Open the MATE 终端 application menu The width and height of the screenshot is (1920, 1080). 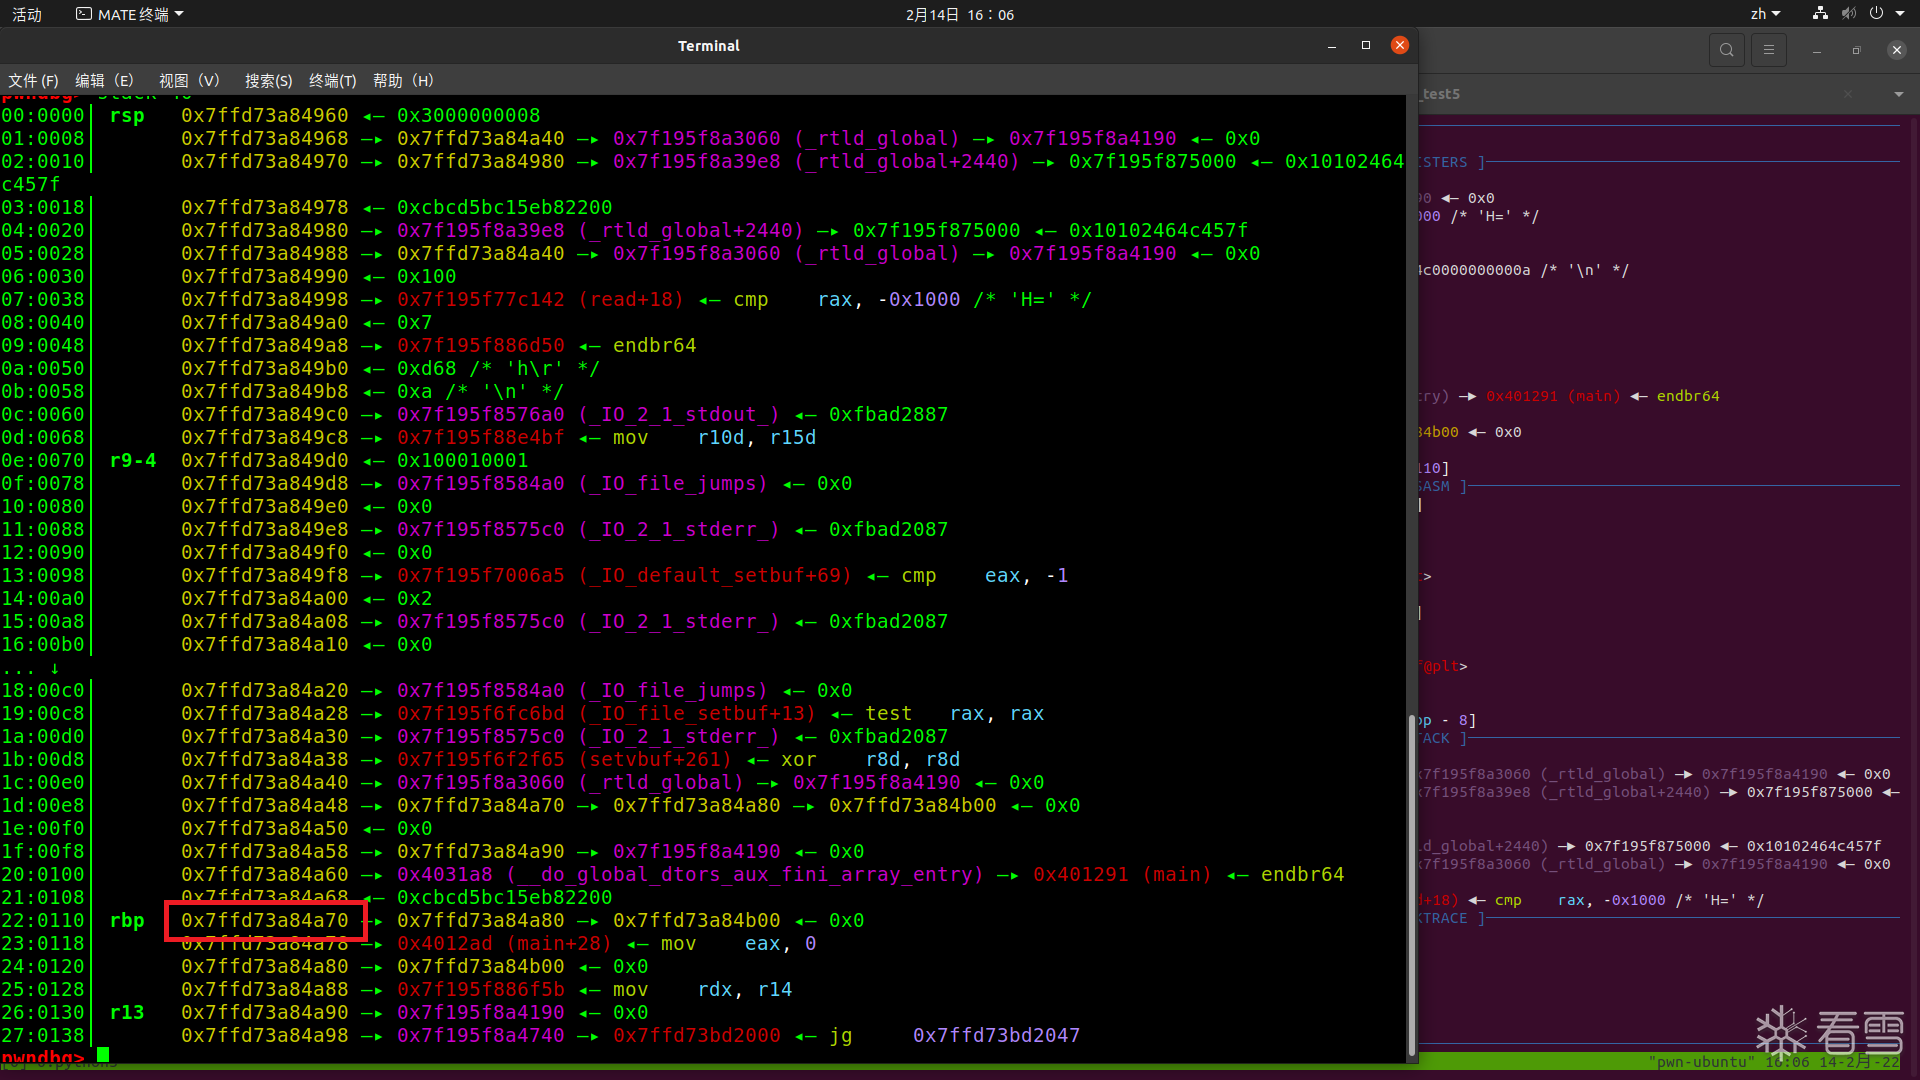pyautogui.click(x=130, y=14)
